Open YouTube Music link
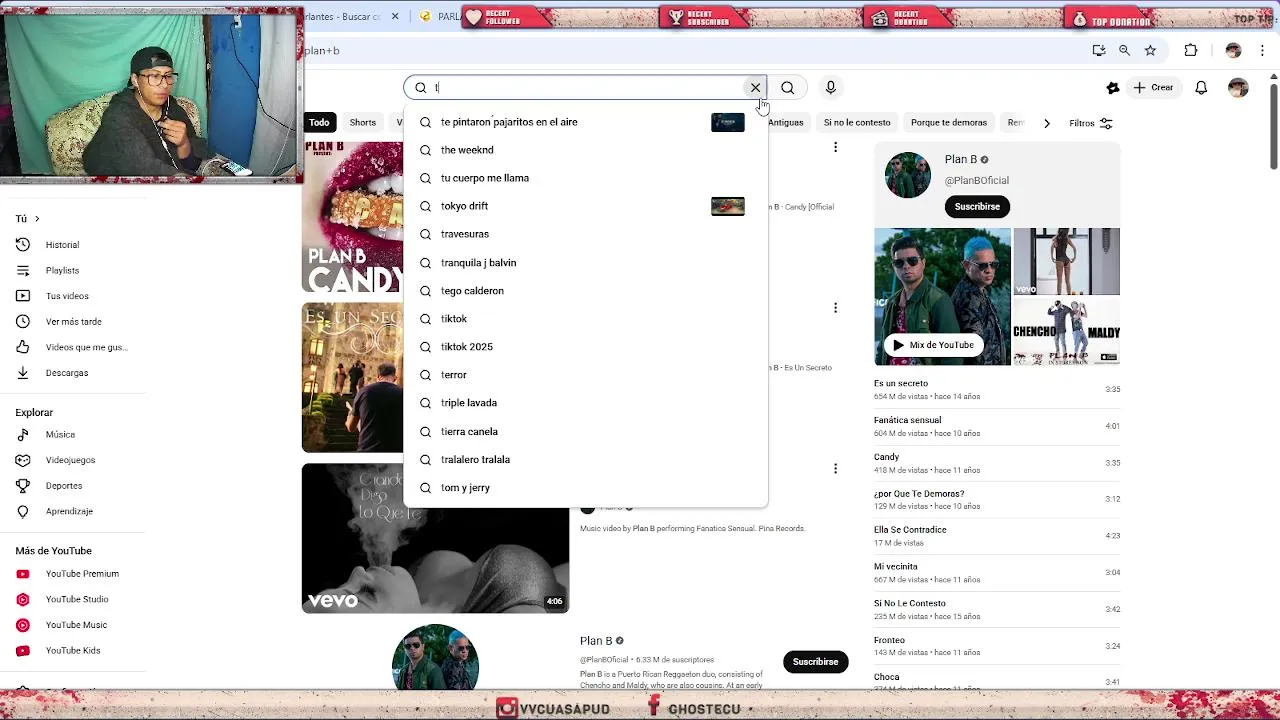The image size is (1280, 720). click(76, 625)
